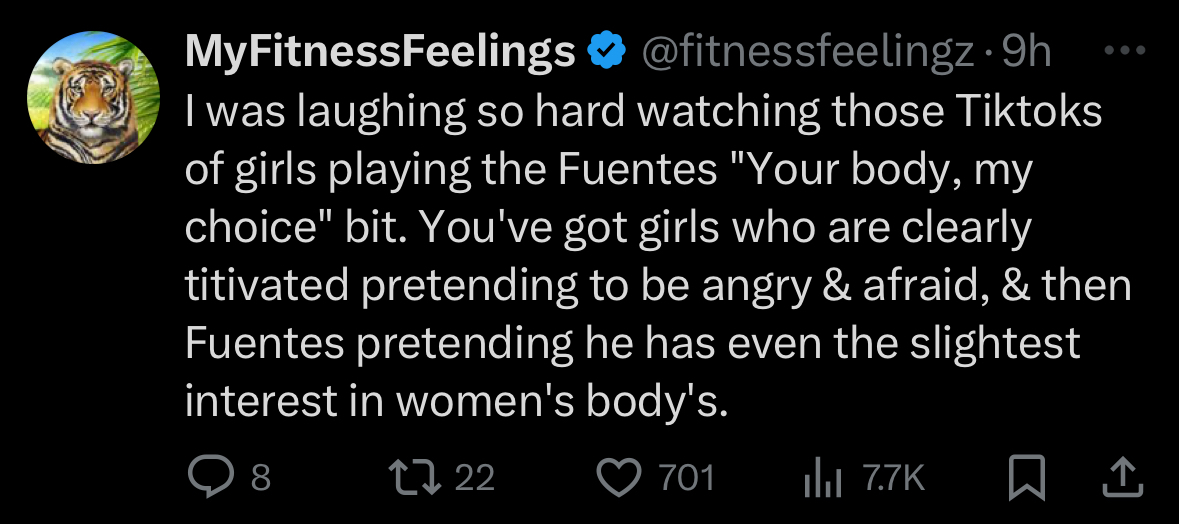Screen dimensions: 1179x524
Task: Open the tiger profile picture avatar
Action: (94, 98)
